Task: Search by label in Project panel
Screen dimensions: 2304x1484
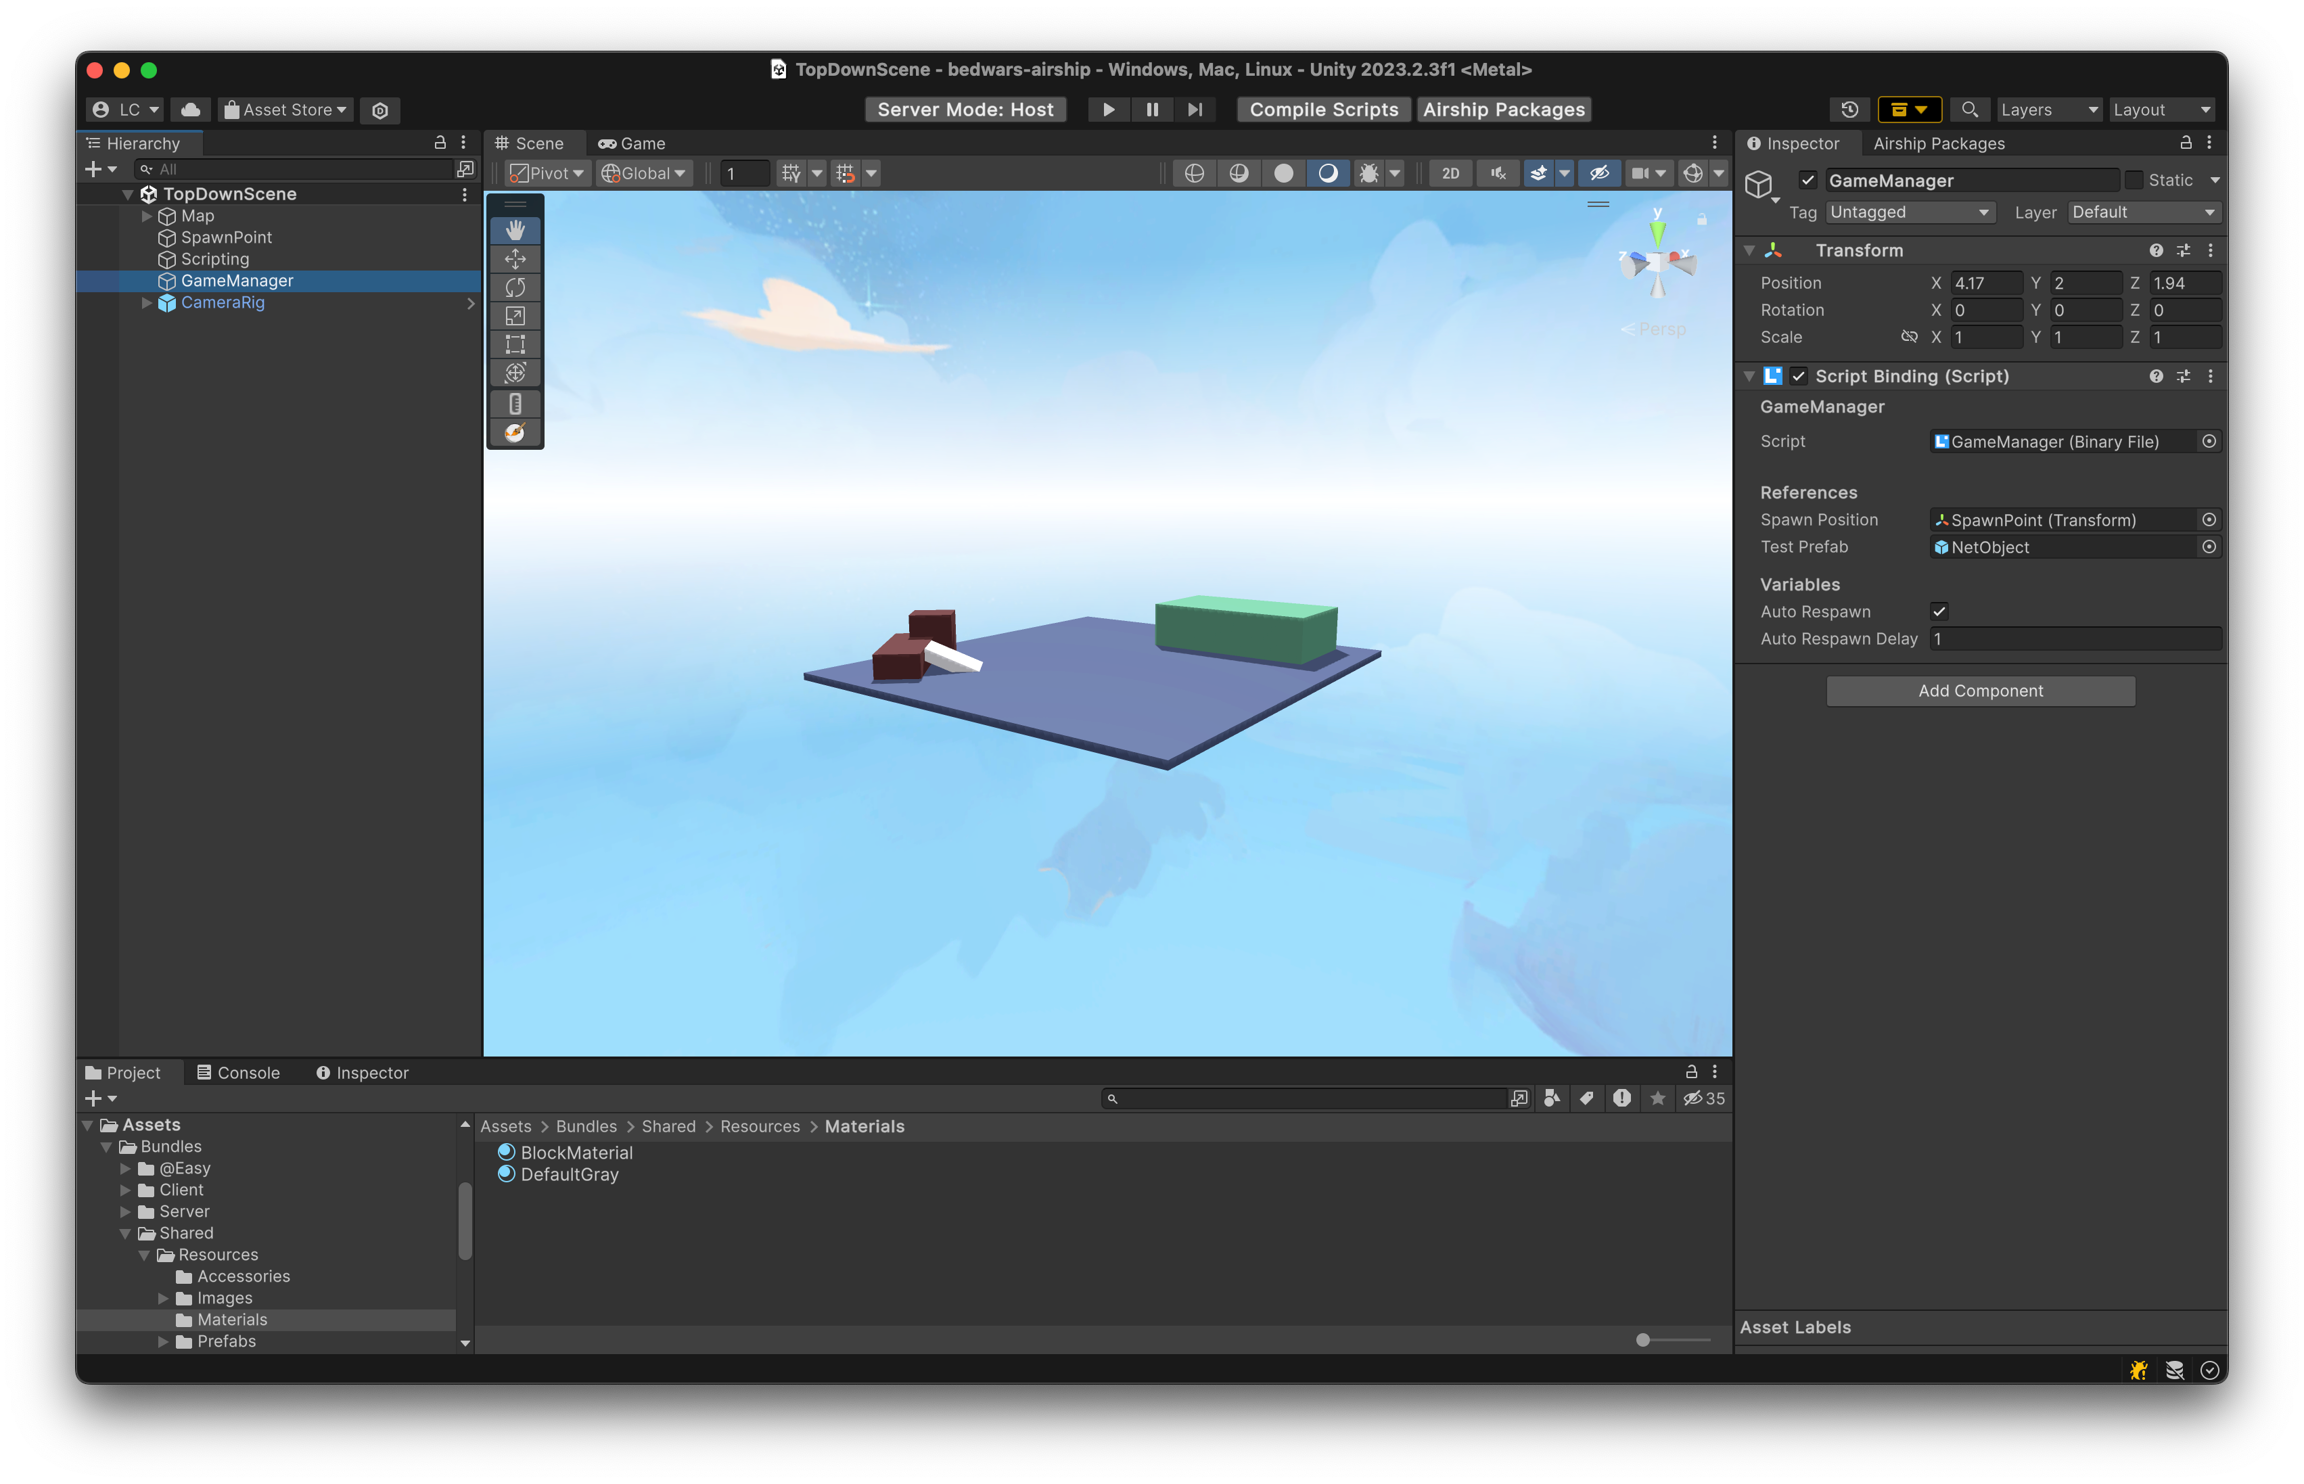Action: coord(1587,1098)
